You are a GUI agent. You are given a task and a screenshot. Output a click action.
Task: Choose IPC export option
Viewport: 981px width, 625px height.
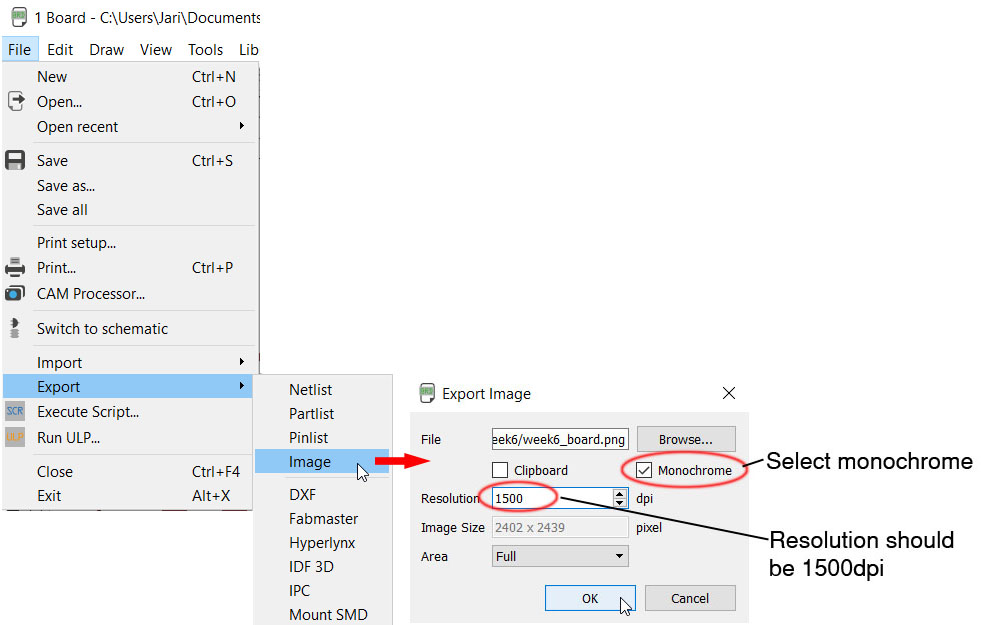coord(322,590)
